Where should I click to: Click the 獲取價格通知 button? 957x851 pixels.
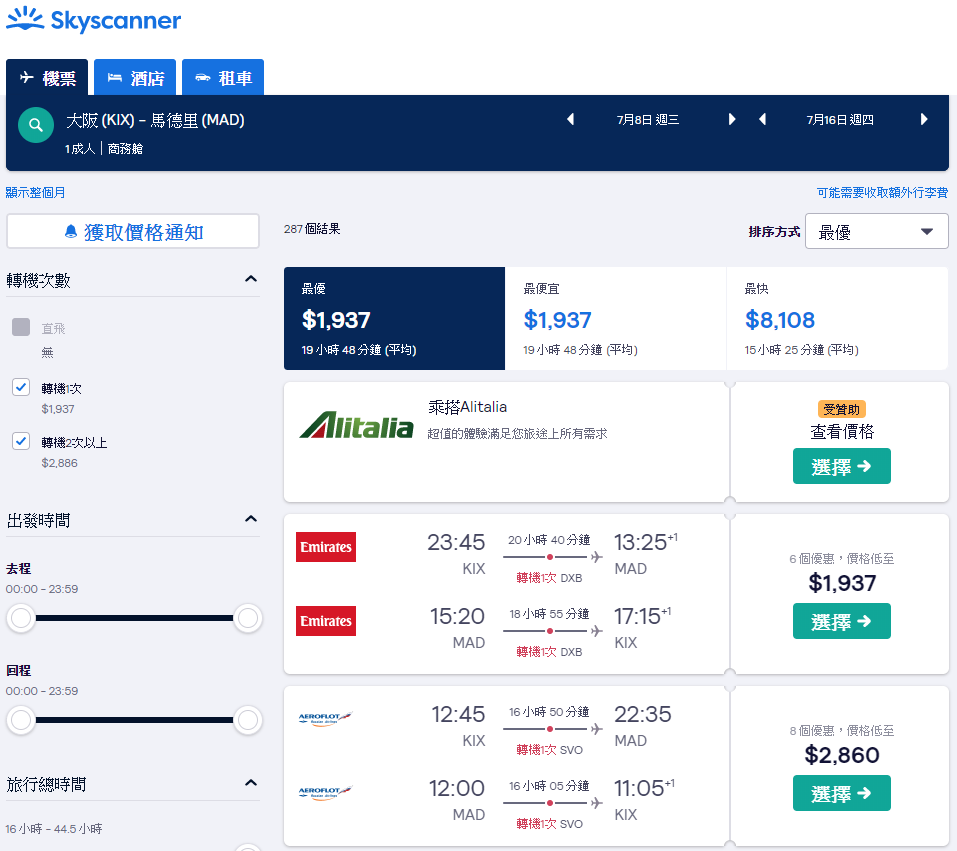pyautogui.click(x=133, y=231)
